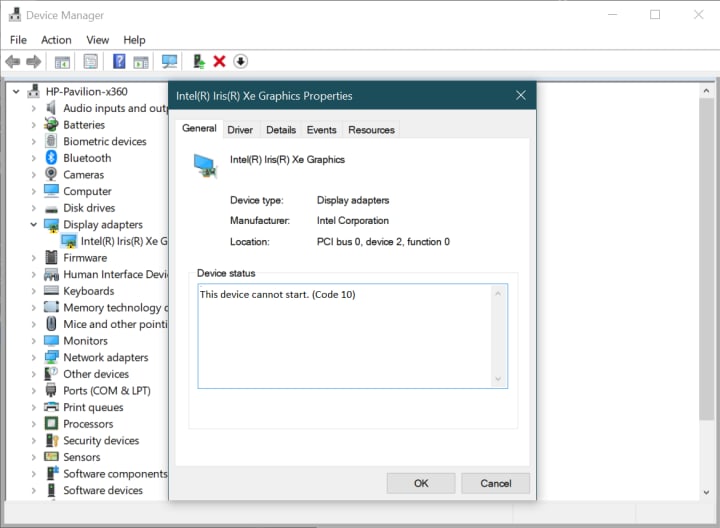Screen dimensions: 720x528
Task: Expand the Computer category arrow
Action: click(x=34, y=191)
